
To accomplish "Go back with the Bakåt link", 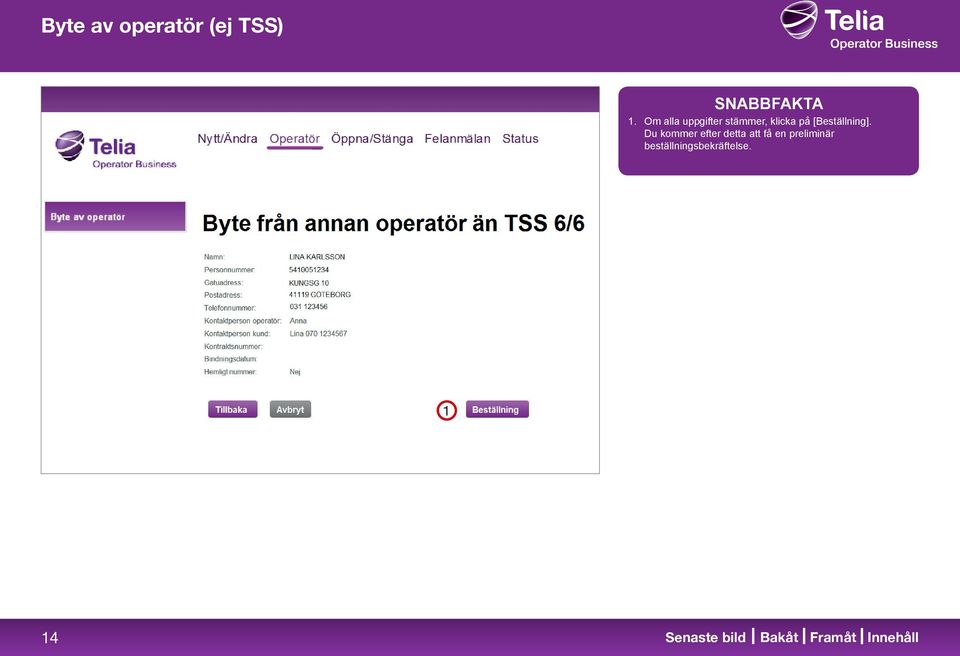I will [x=779, y=638].
